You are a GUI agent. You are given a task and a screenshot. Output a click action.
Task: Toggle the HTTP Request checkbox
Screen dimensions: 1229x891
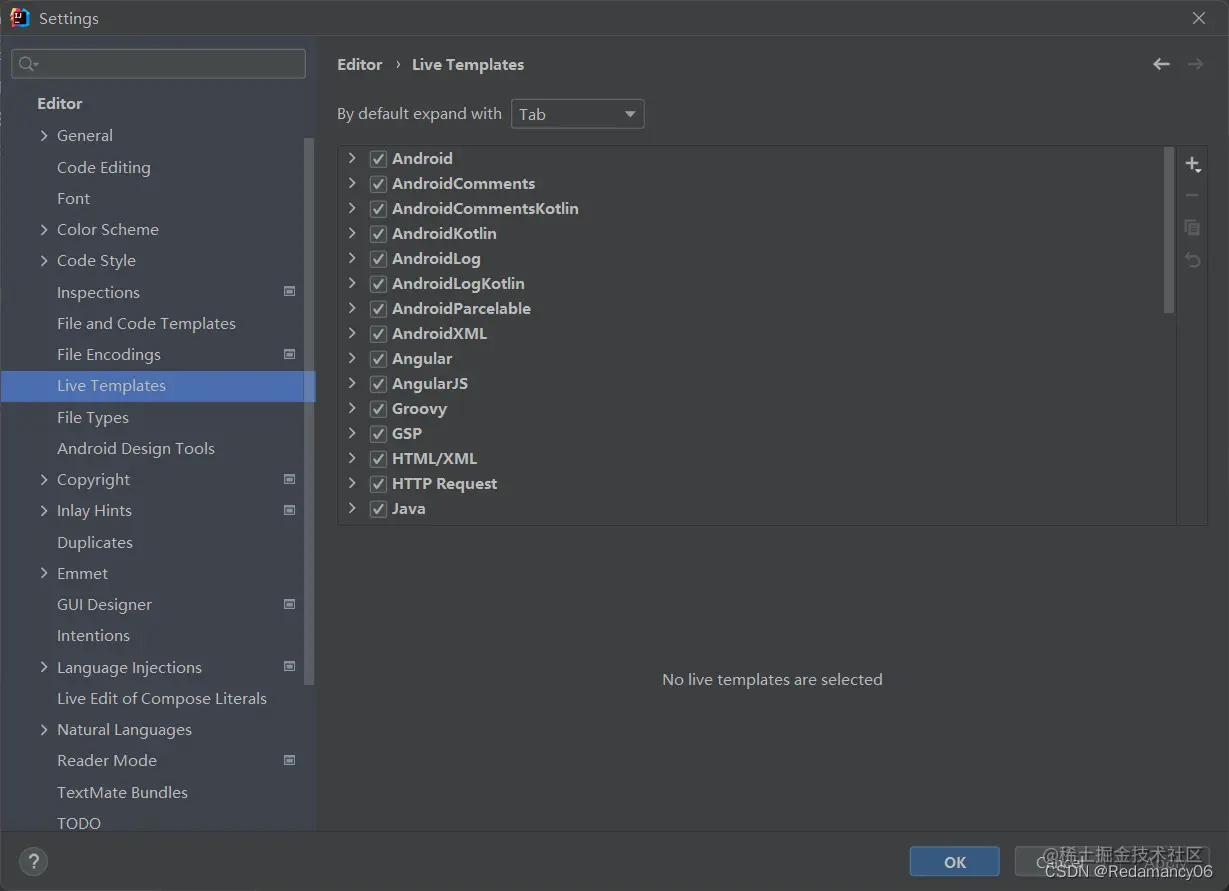378,484
